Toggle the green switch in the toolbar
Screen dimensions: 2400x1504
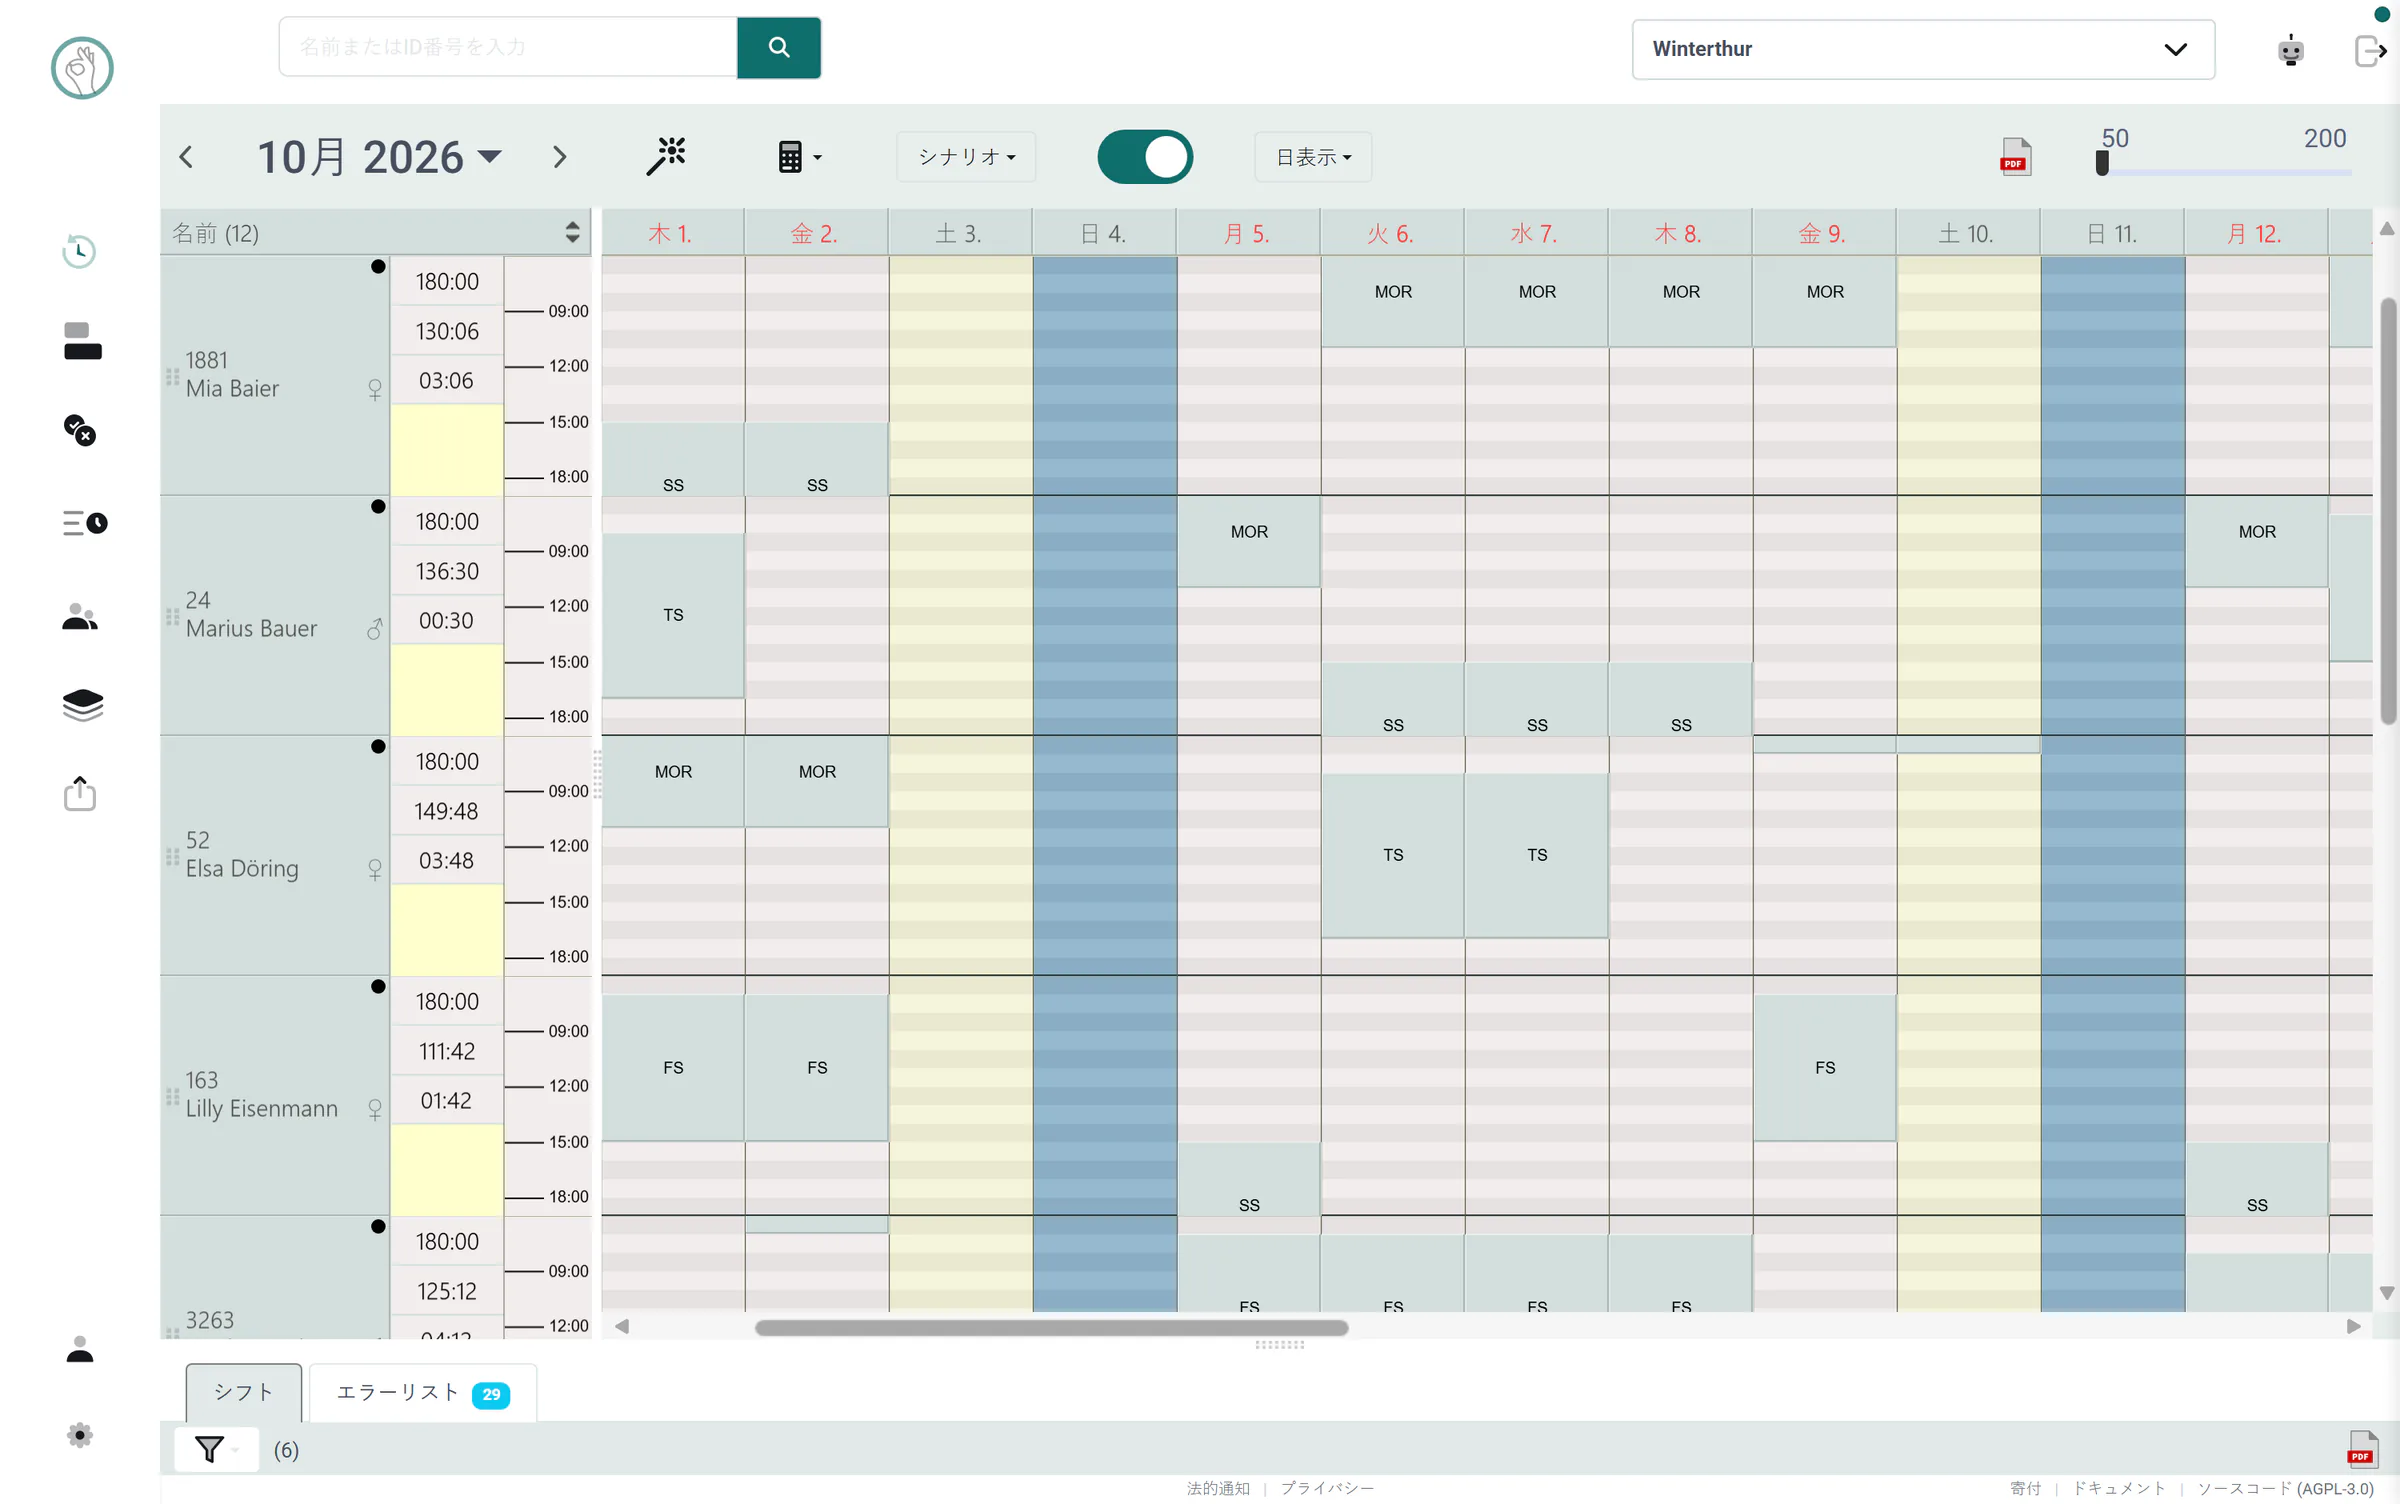tap(1145, 157)
